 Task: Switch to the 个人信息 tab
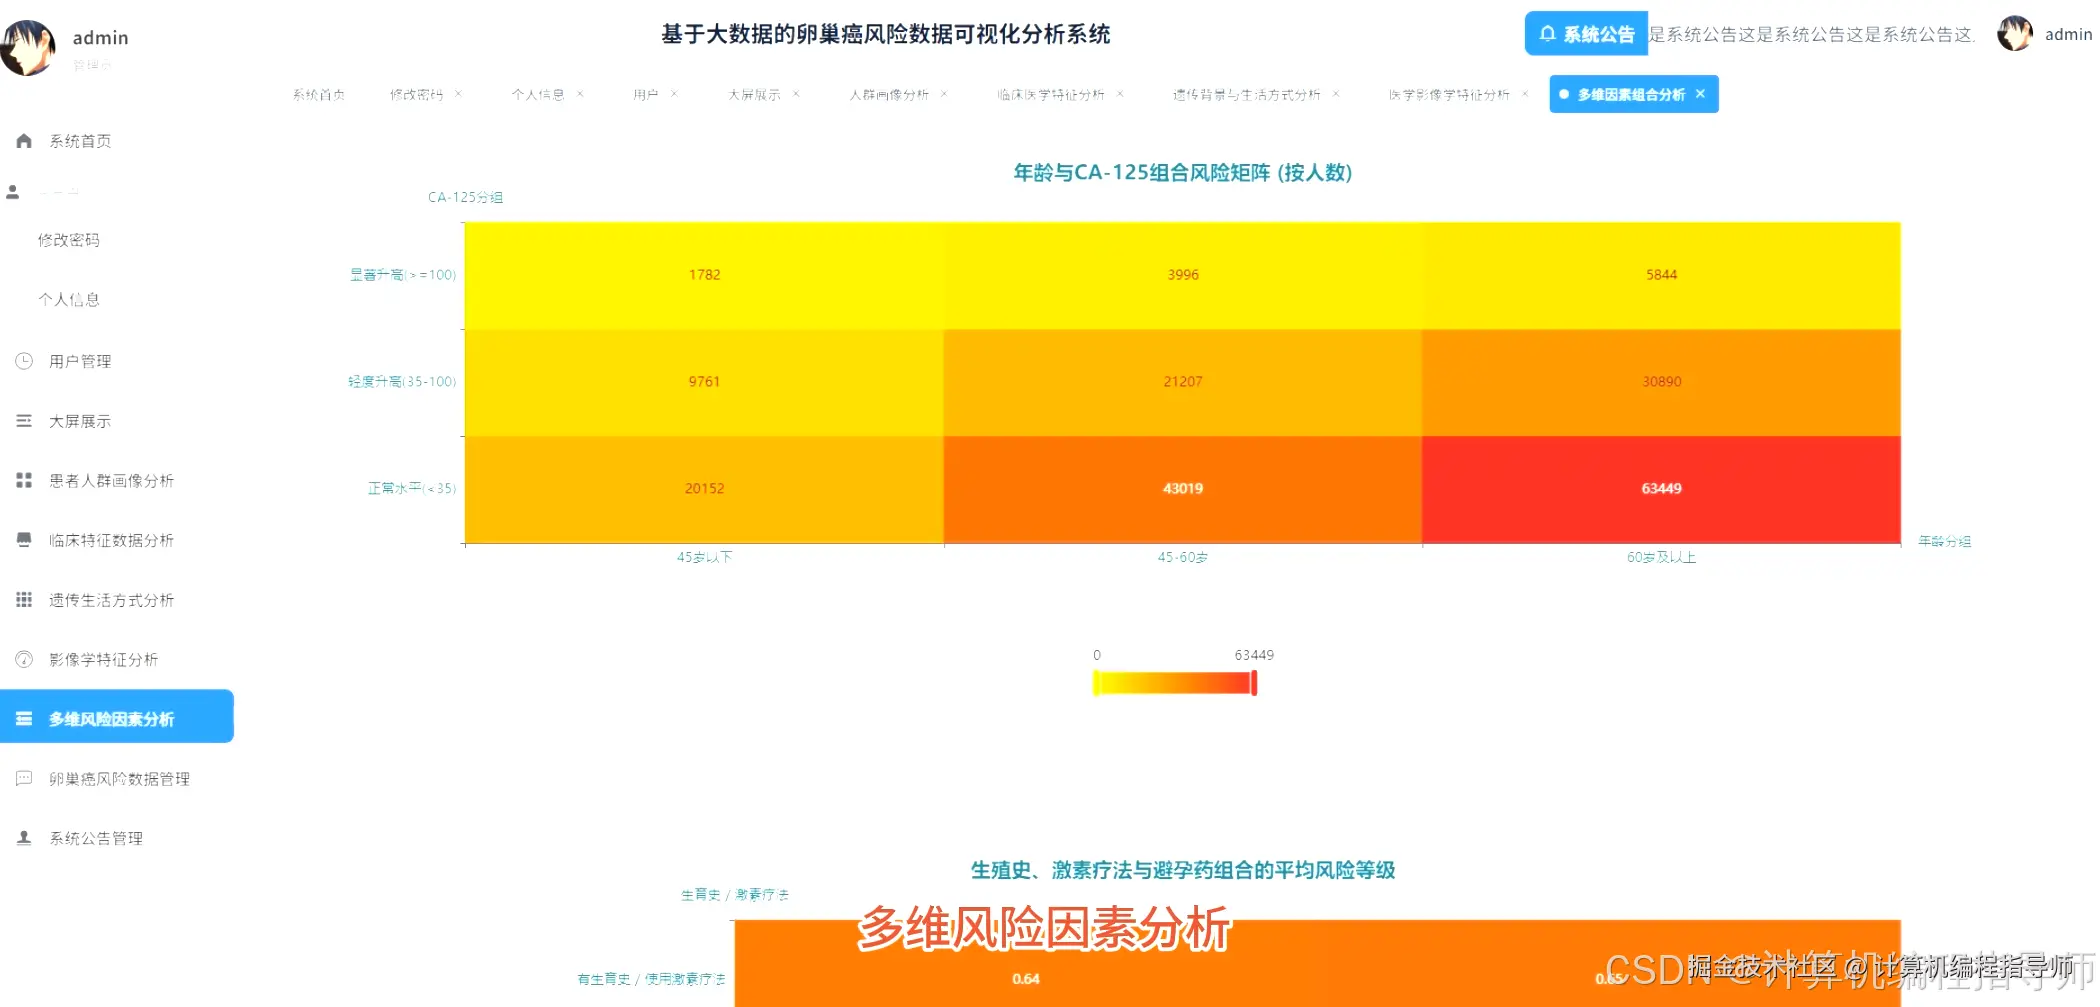[x=538, y=95]
